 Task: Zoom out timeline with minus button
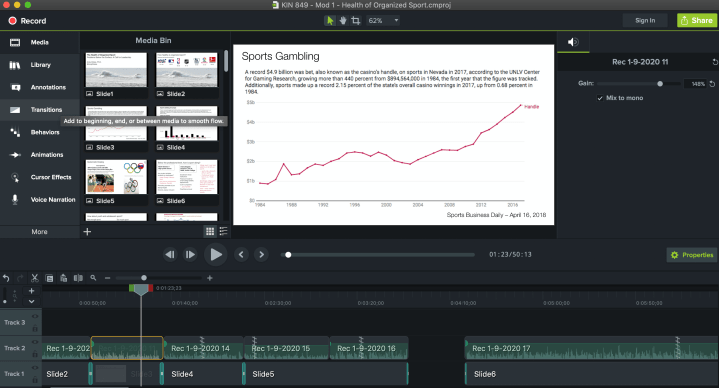107,278
